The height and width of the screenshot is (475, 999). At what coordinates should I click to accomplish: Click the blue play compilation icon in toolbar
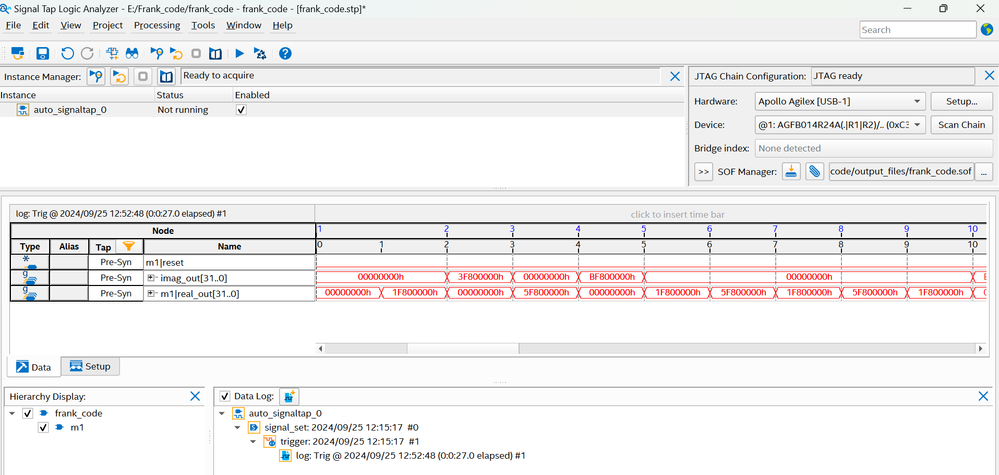coord(240,53)
